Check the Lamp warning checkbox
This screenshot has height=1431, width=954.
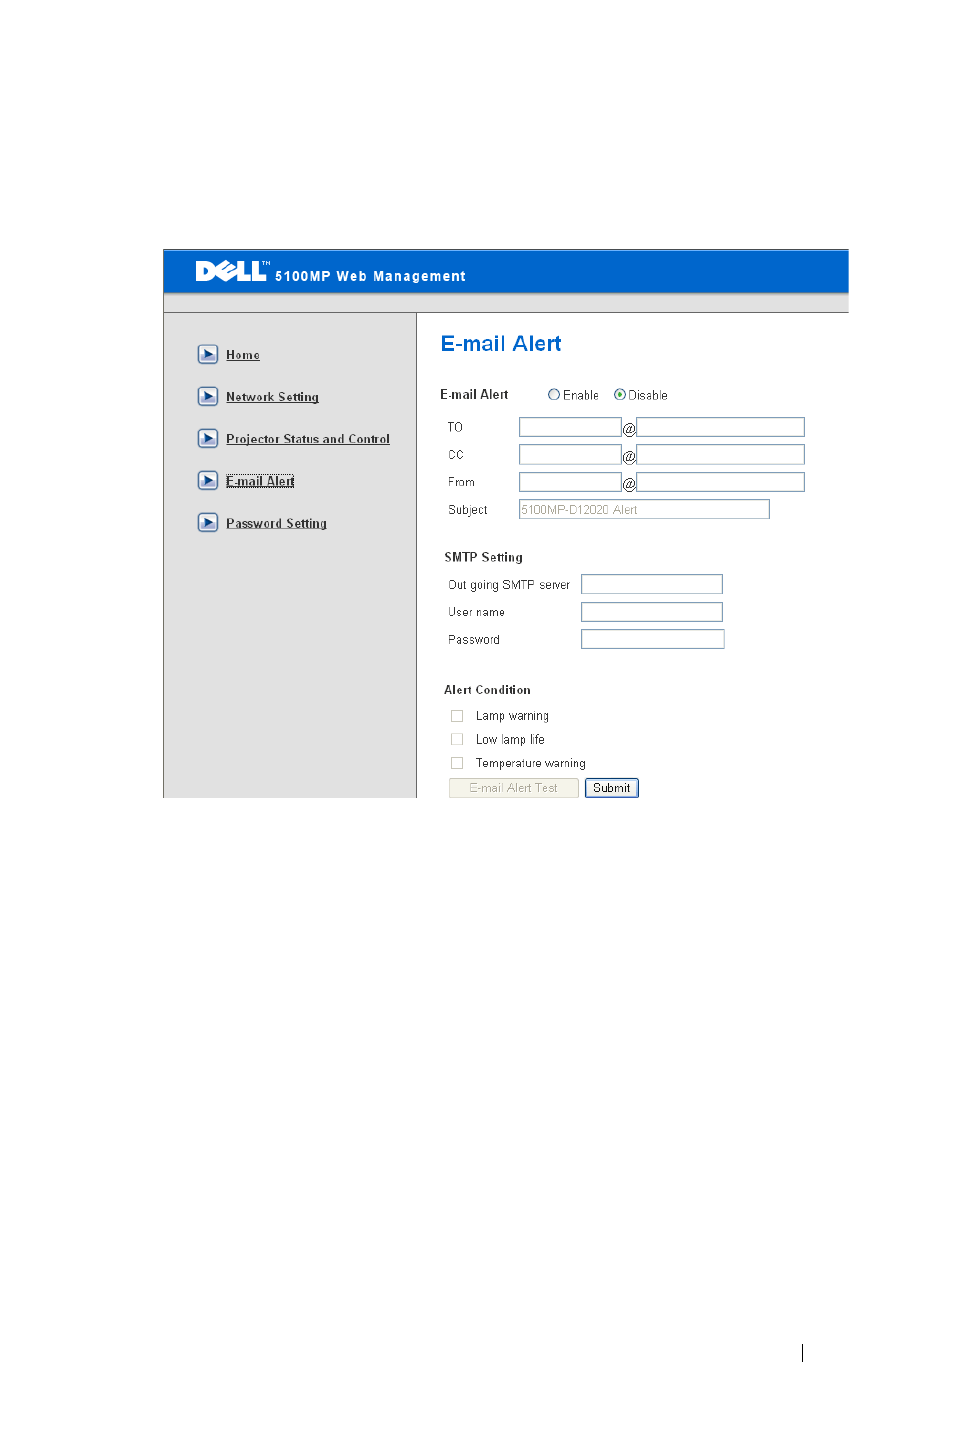click(457, 716)
